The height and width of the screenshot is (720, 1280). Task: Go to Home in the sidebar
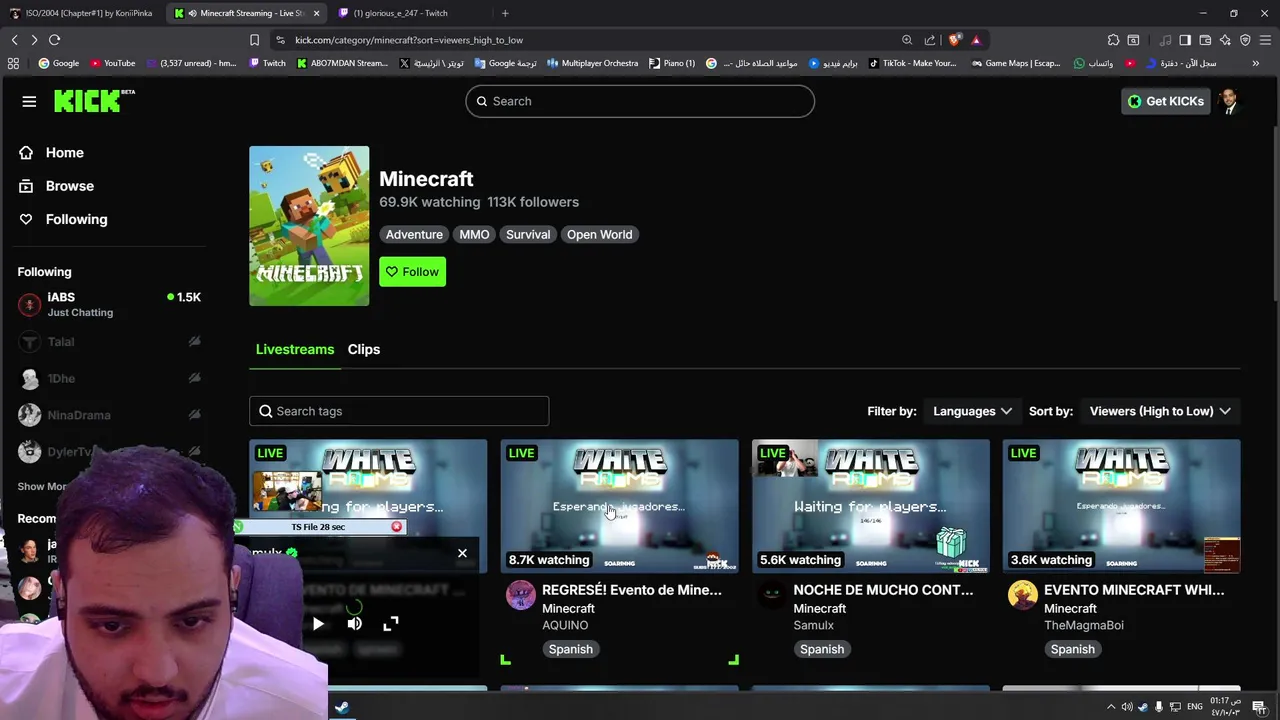[x=64, y=153]
